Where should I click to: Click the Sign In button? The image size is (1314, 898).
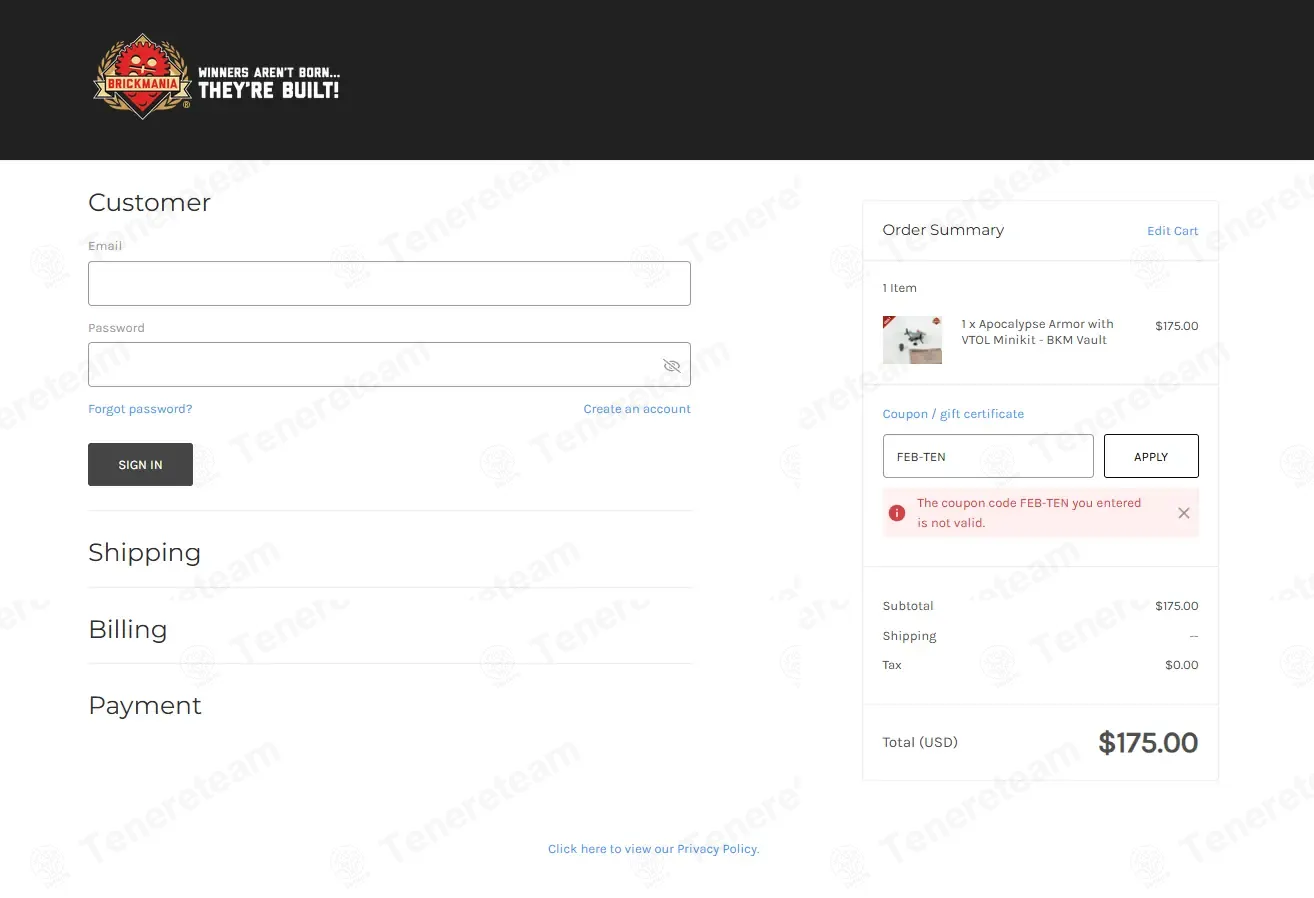[140, 465]
